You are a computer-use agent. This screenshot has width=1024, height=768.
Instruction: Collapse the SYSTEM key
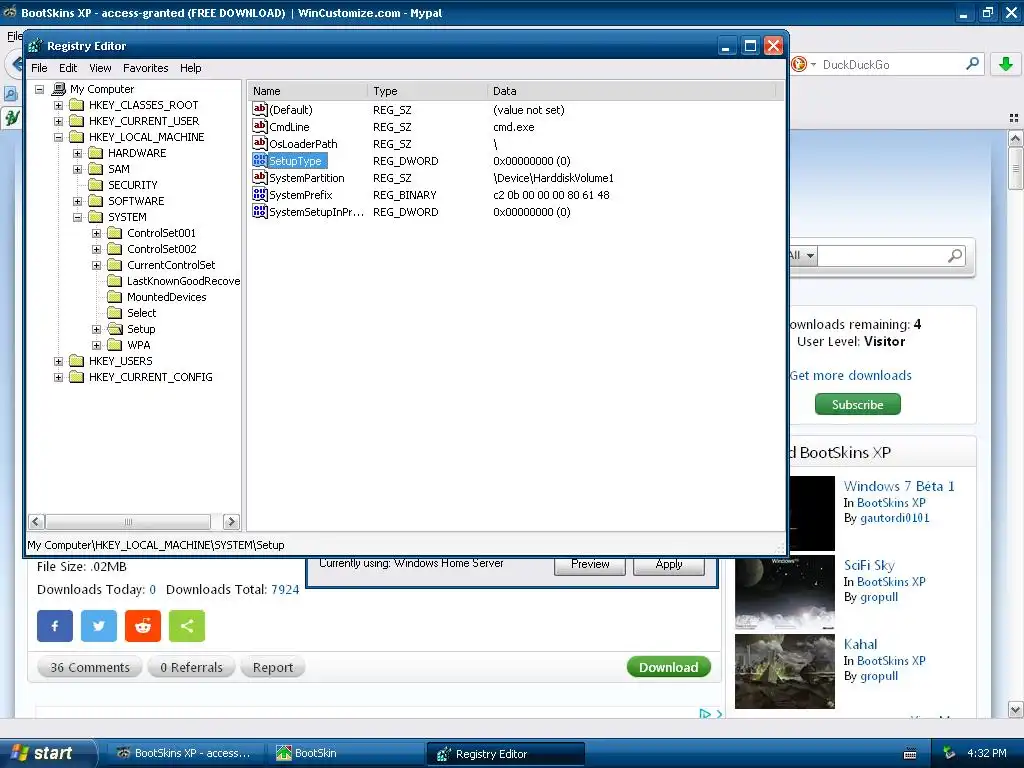pyautogui.click(x=77, y=217)
